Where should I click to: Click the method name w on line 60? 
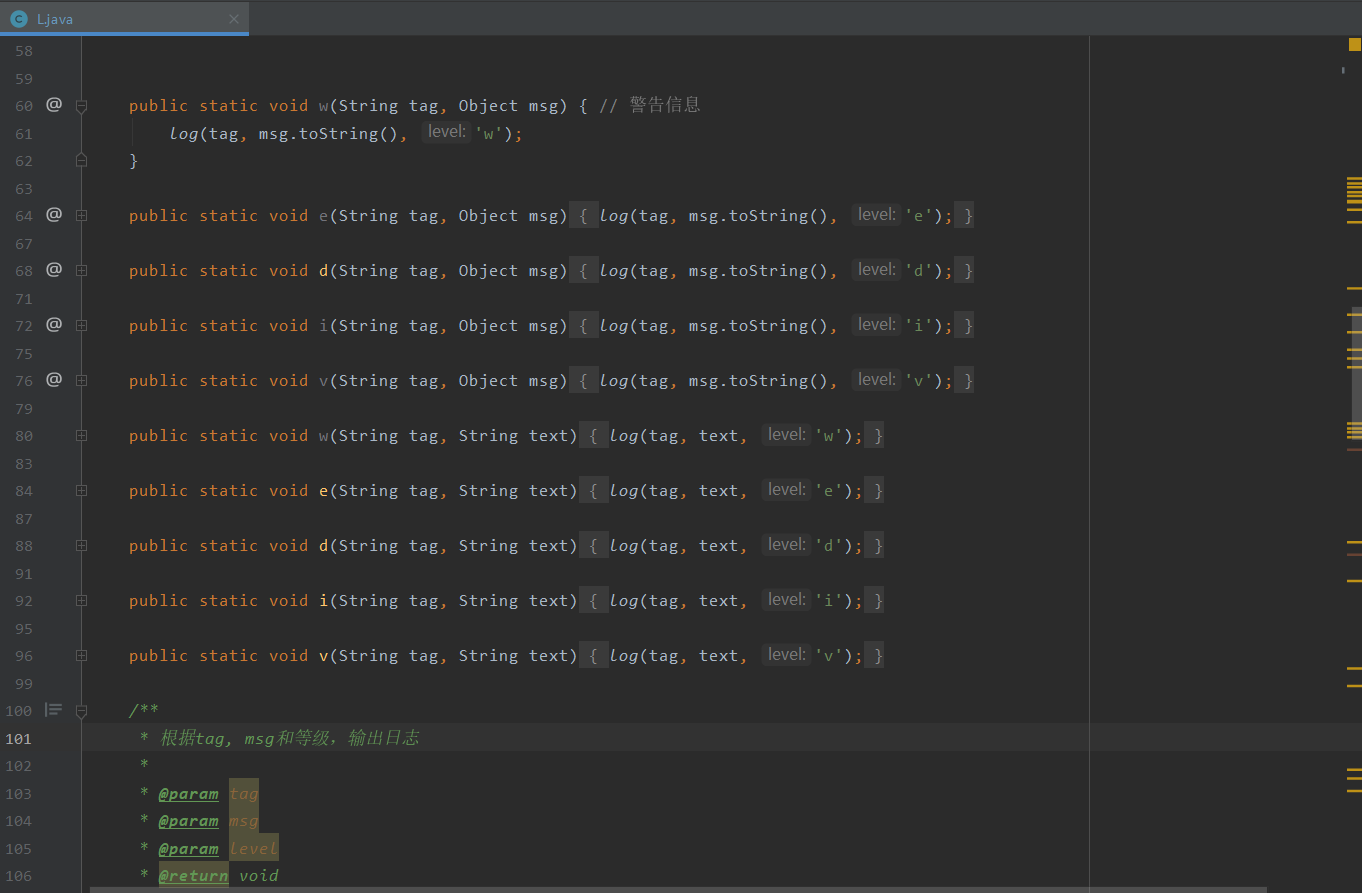coord(324,105)
